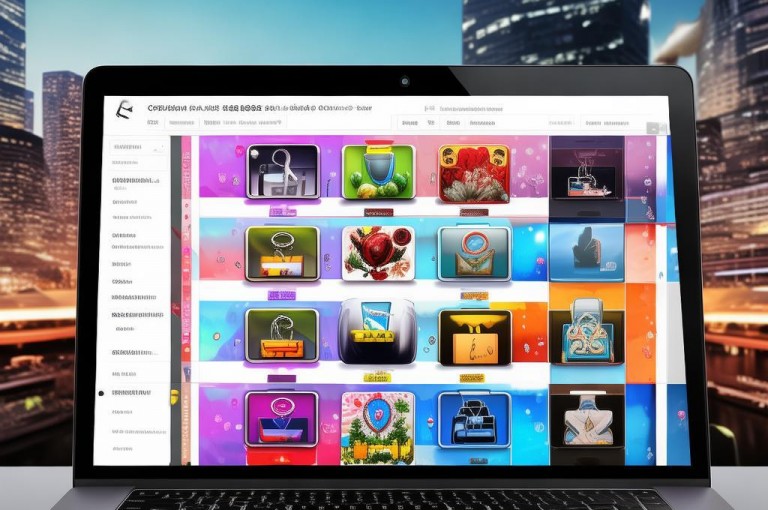Select the olive icon with ring and orange box
This screenshot has height=510, width=768.
[x=282, y=254]
